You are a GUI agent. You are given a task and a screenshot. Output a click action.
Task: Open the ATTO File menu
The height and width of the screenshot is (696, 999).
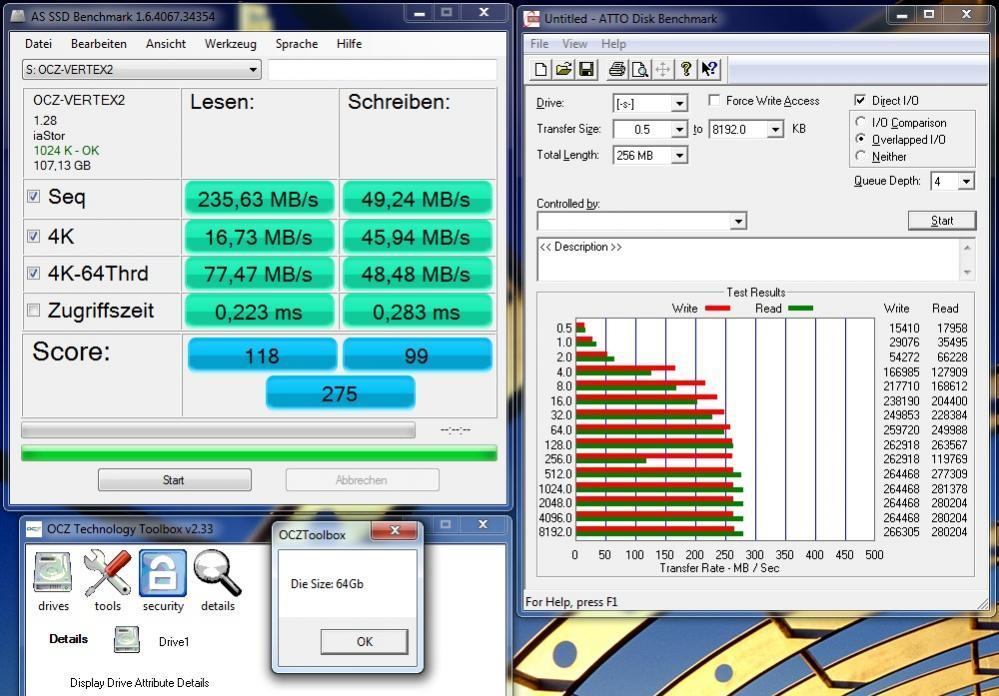tap(539, 44)
